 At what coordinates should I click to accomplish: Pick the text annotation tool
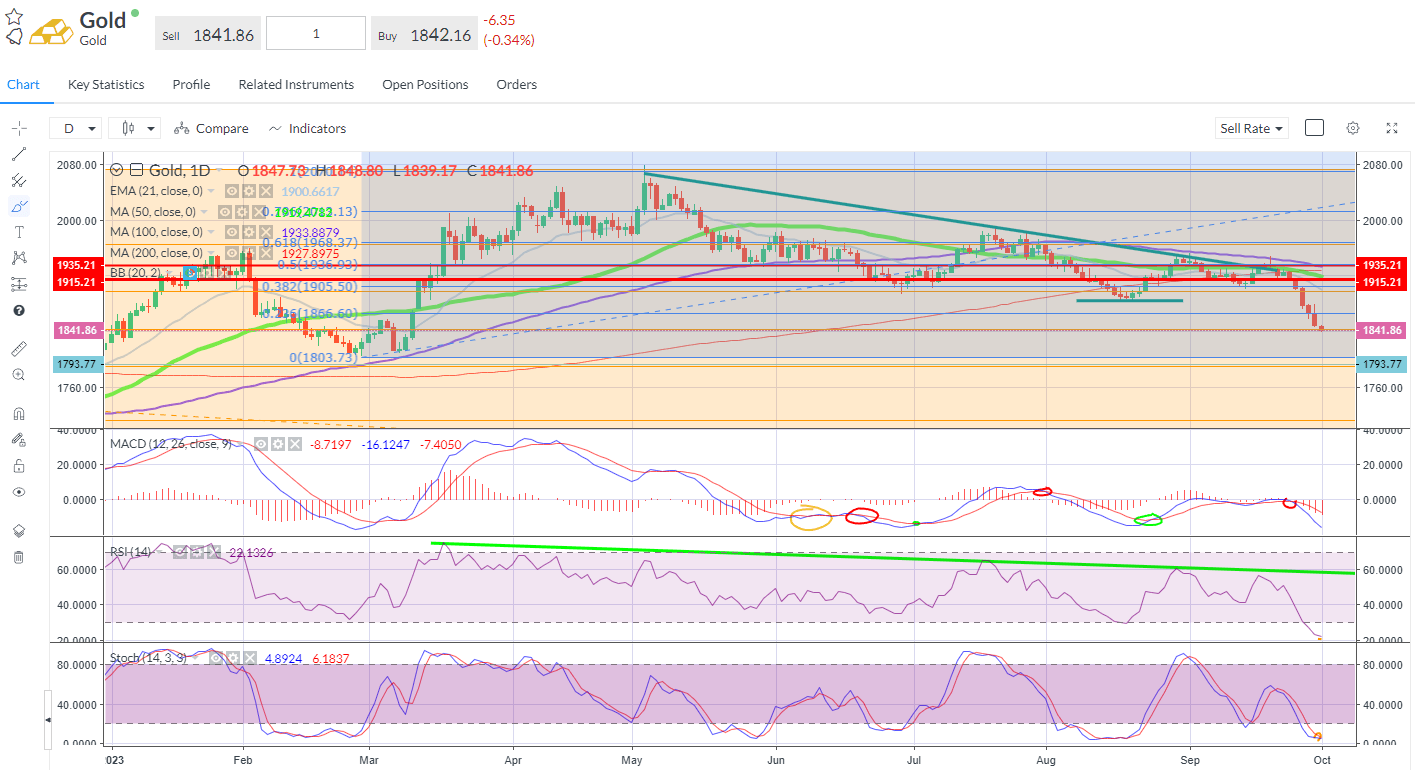click(x=19, y=232)
